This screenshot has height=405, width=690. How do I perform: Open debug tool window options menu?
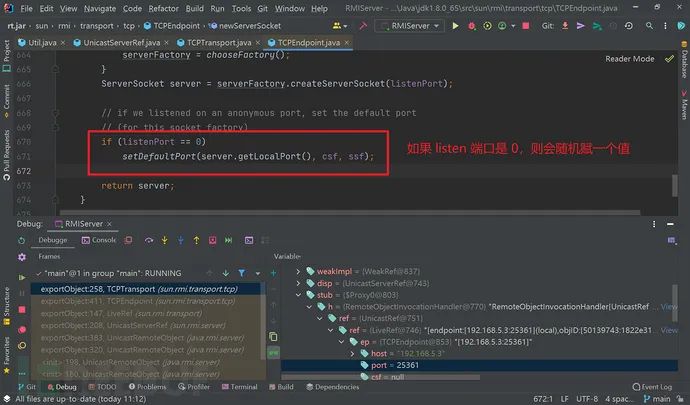point(654,224)
